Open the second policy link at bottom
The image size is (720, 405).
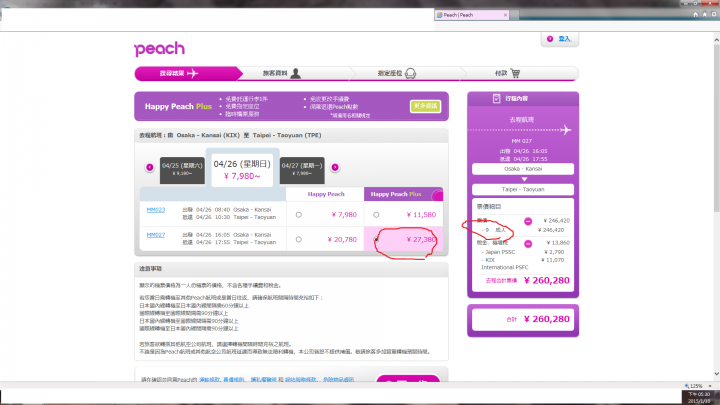234,379
